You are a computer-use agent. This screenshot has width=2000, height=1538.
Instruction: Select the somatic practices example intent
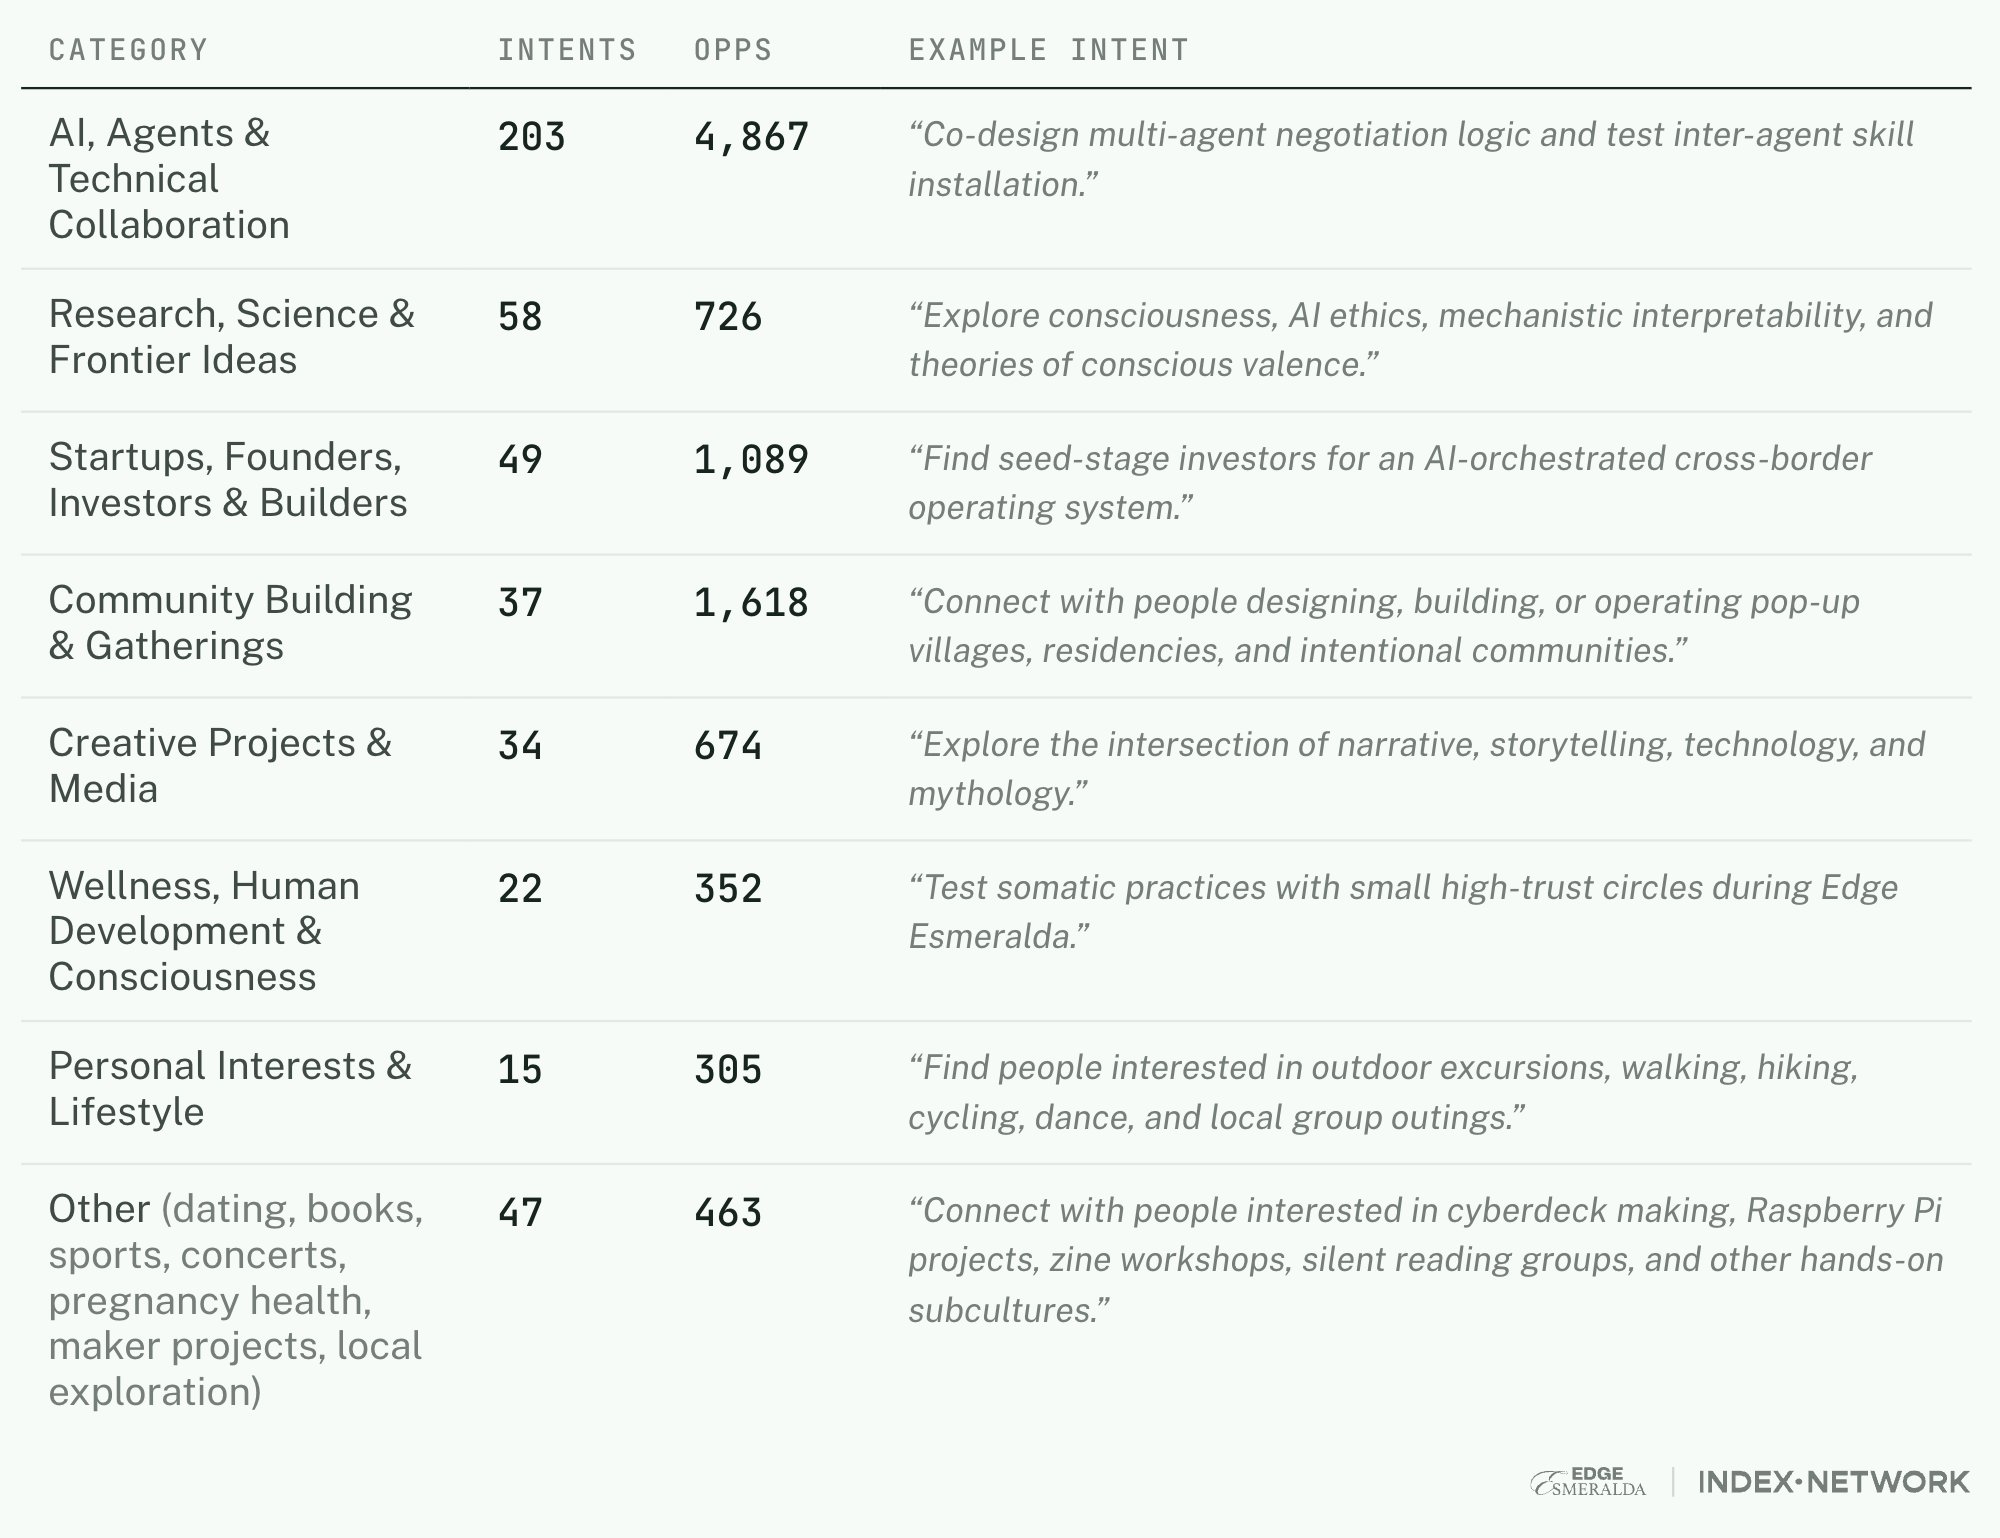pyautogui.click(x=1402, y=912)
